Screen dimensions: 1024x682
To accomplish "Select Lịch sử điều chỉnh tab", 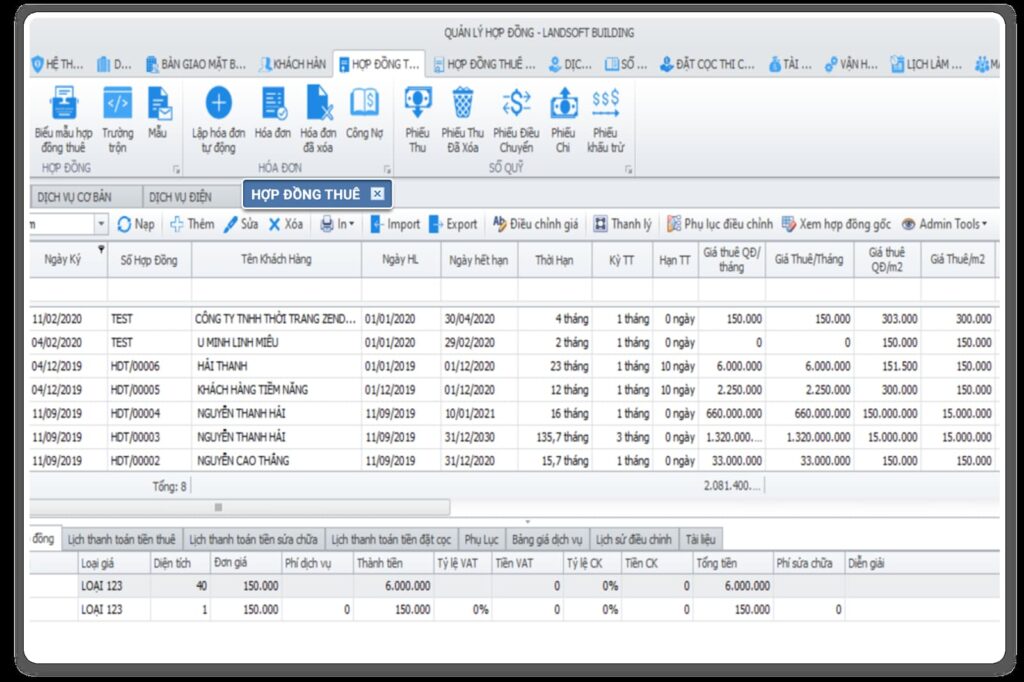I will click(633, 540).
